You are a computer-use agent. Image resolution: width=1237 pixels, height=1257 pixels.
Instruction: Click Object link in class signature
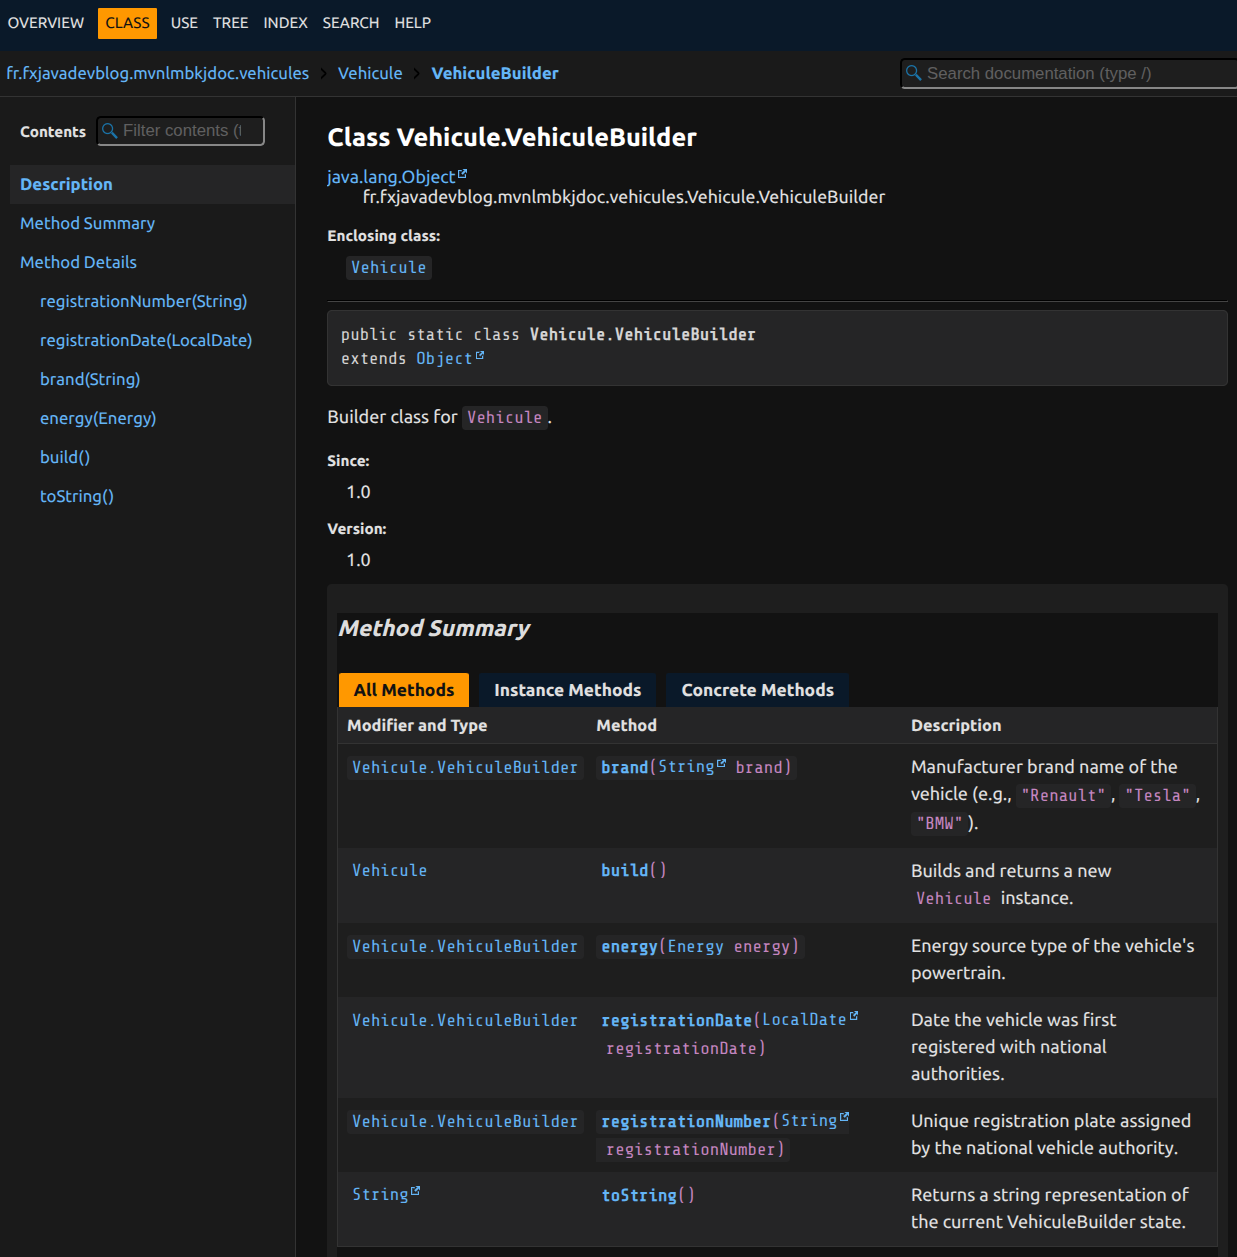pos(444,359)
